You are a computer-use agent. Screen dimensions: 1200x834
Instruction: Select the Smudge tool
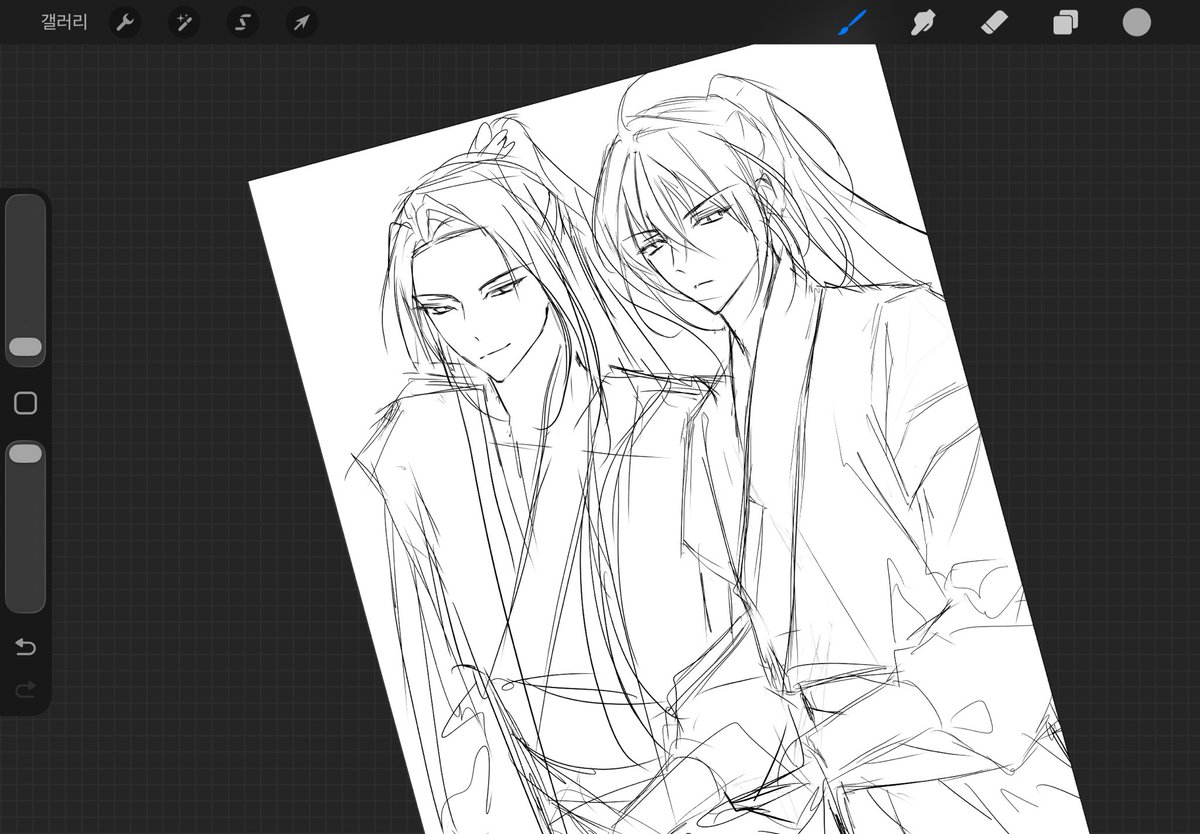(922, 22)
